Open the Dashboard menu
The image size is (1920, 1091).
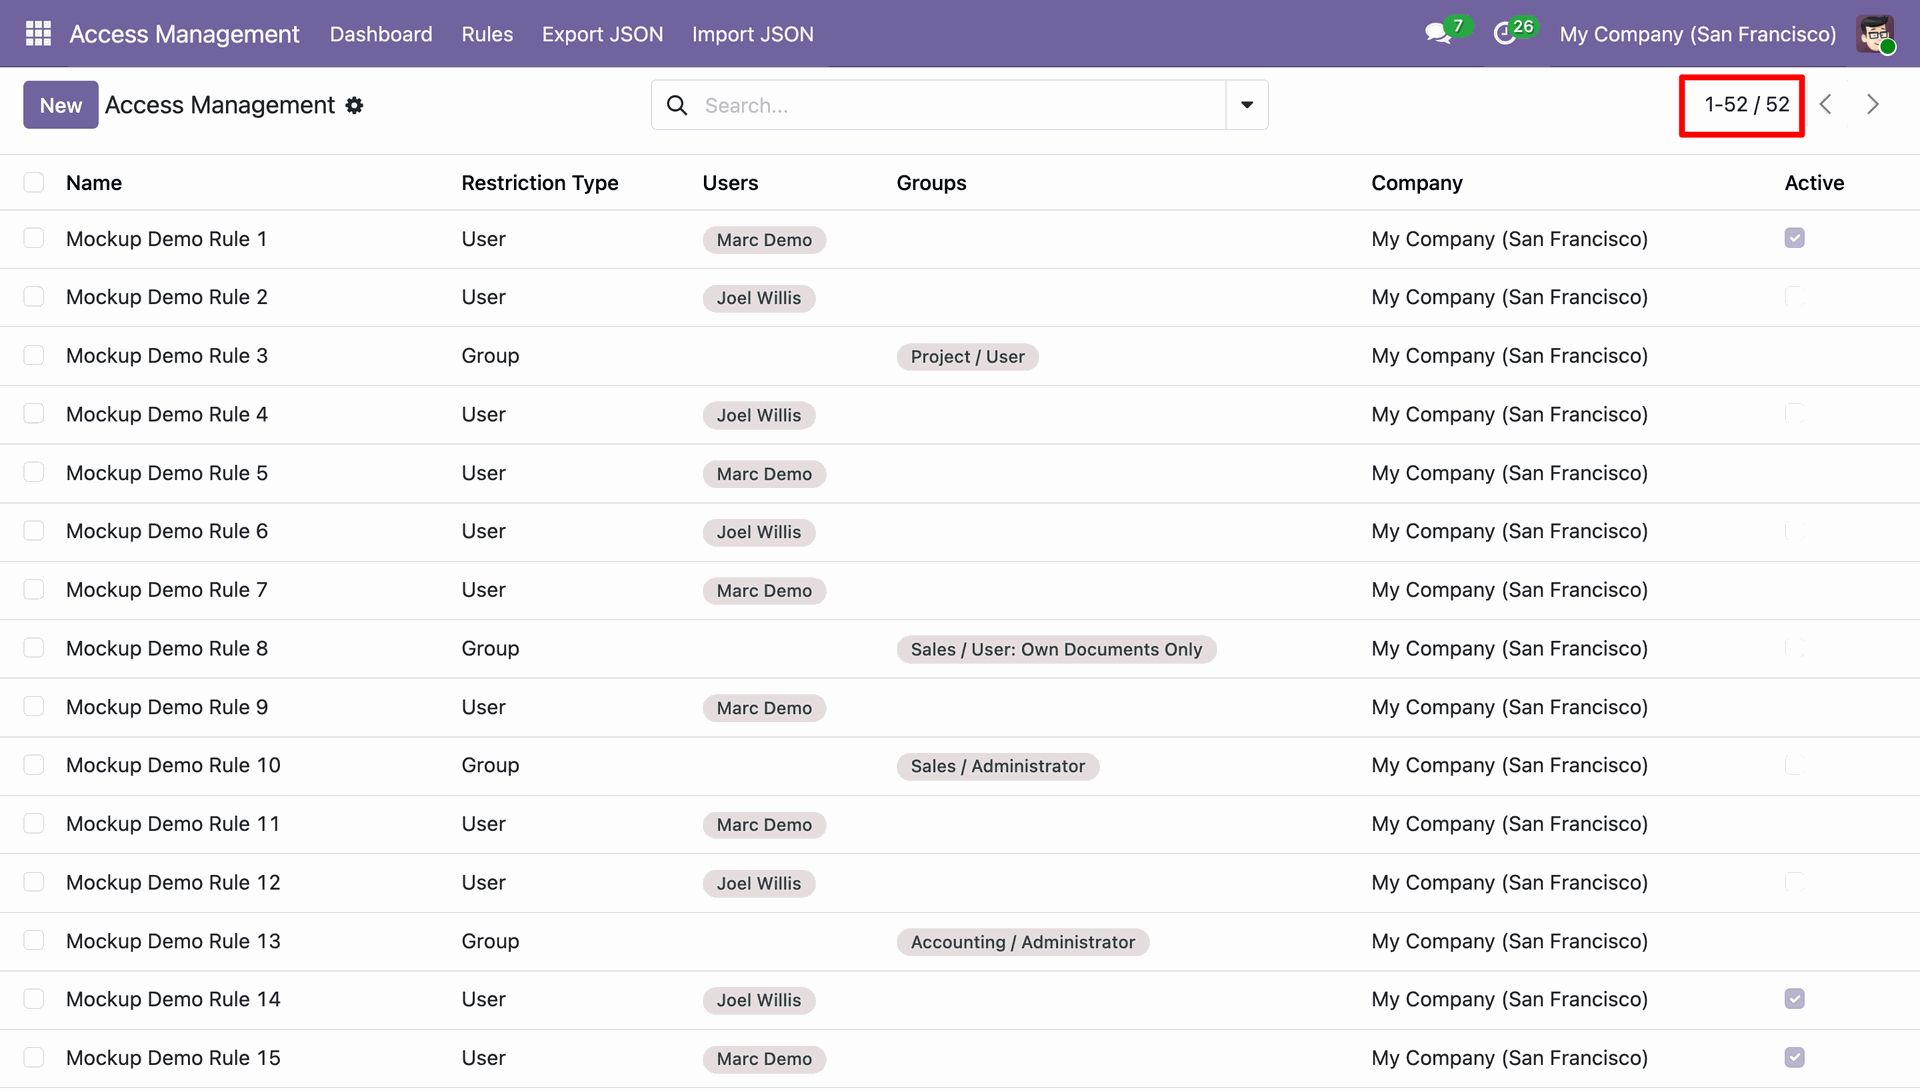click(381, 34)
